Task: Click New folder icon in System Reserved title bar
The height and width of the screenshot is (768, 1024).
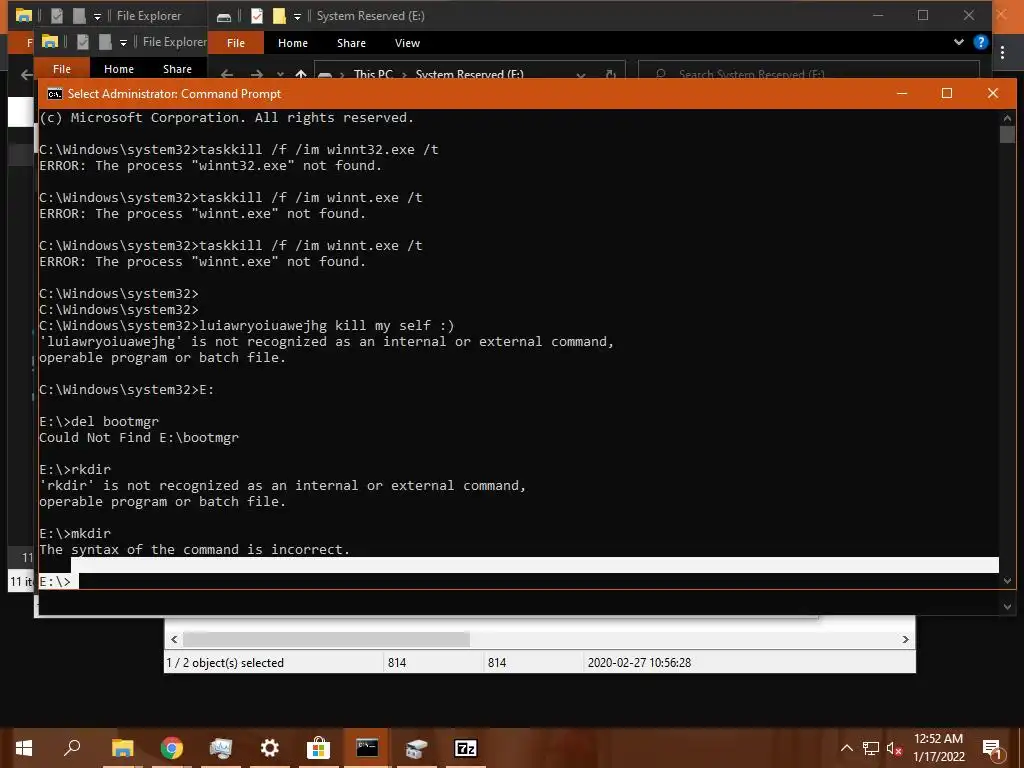Action: pyautogui.click(x=279, y=16)
